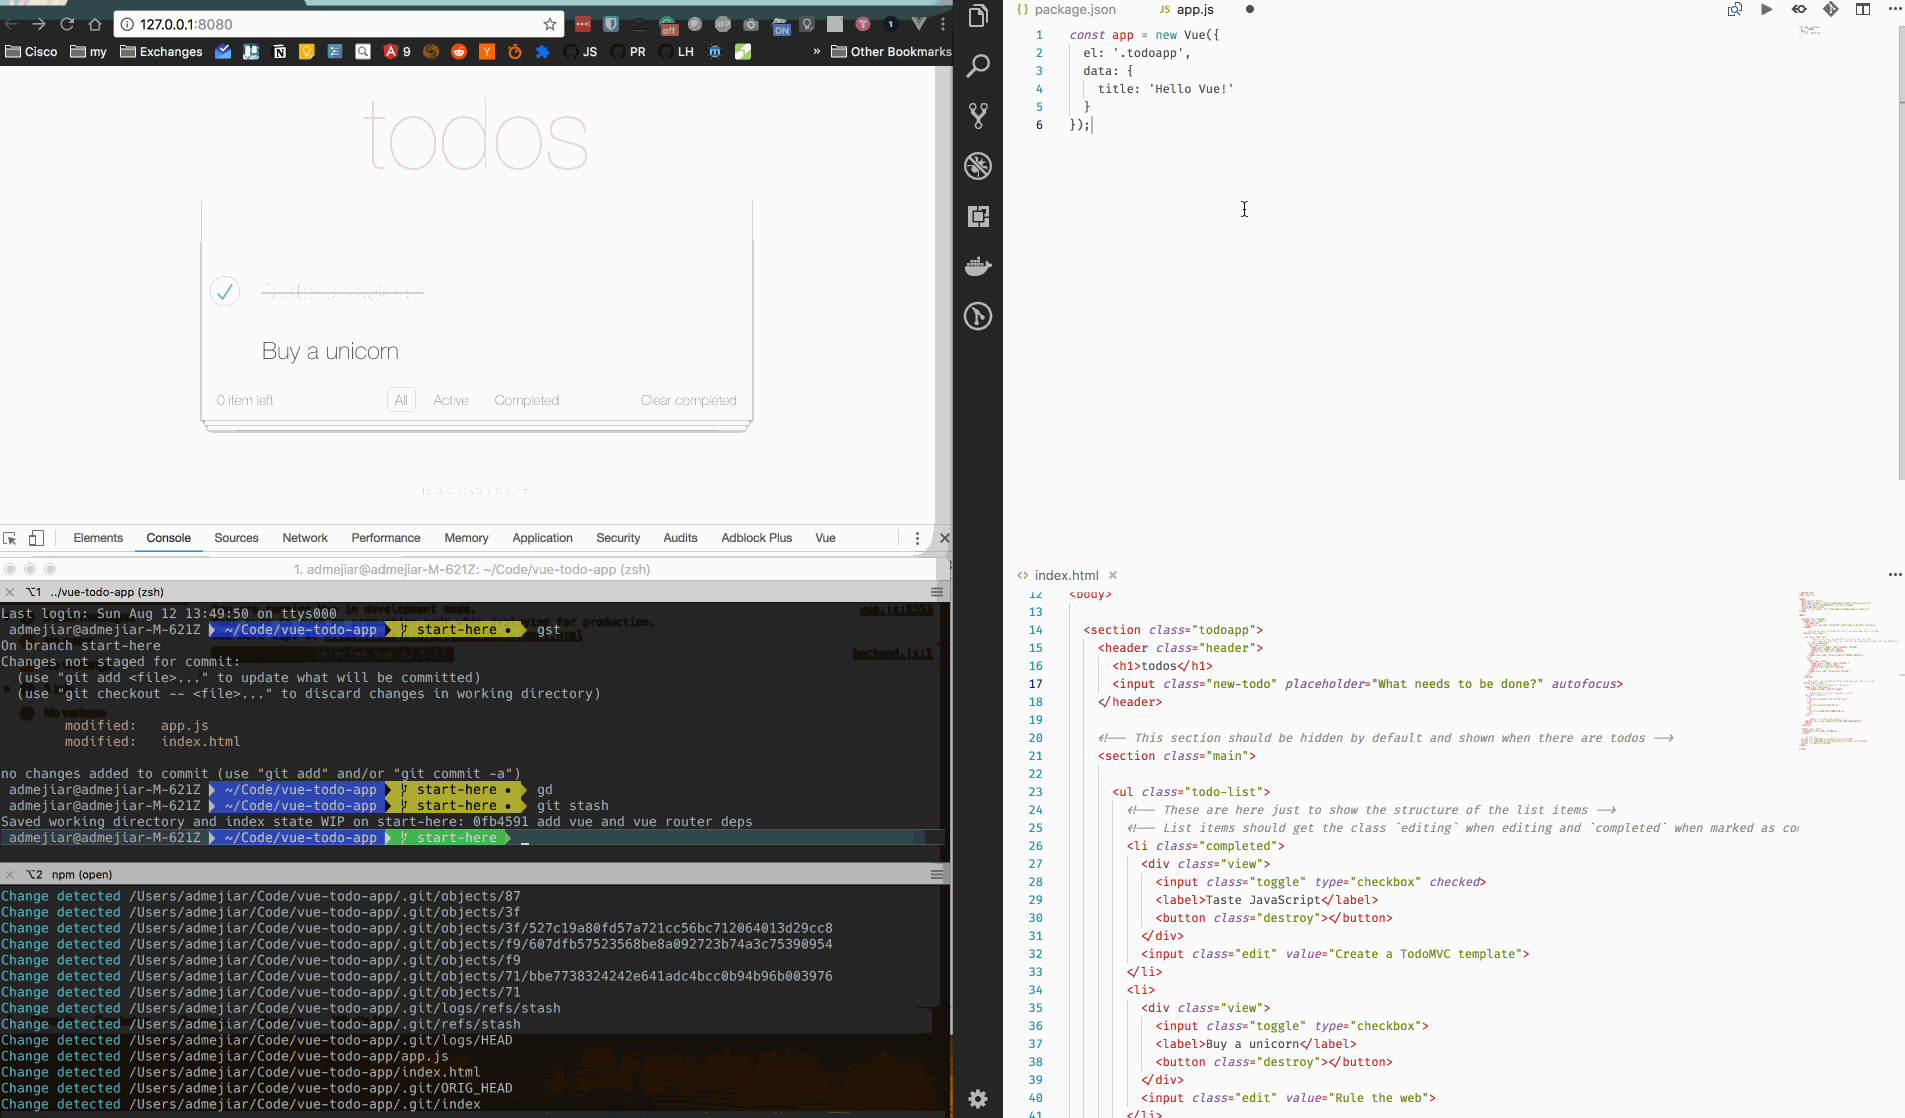
Task: Open the Search view in VS Code sidebar
Action: [978, 66]
